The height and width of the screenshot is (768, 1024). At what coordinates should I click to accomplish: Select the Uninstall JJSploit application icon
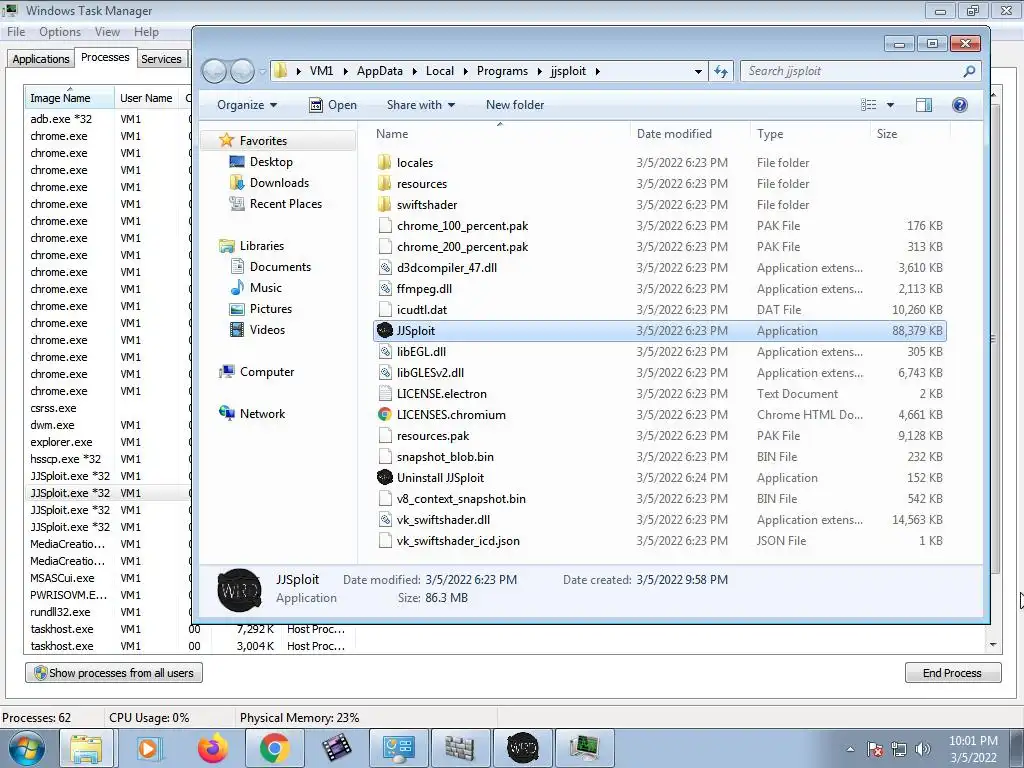click(385, 477)
